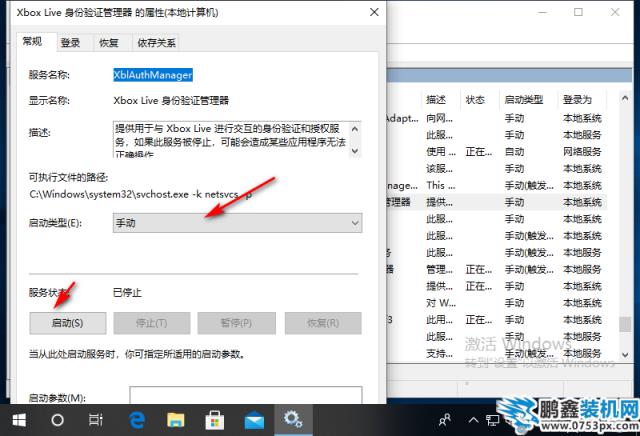The height and width of the screenshot is (436, 640).
Task: Click the 启动参数 input field
Action: (246, 395)
